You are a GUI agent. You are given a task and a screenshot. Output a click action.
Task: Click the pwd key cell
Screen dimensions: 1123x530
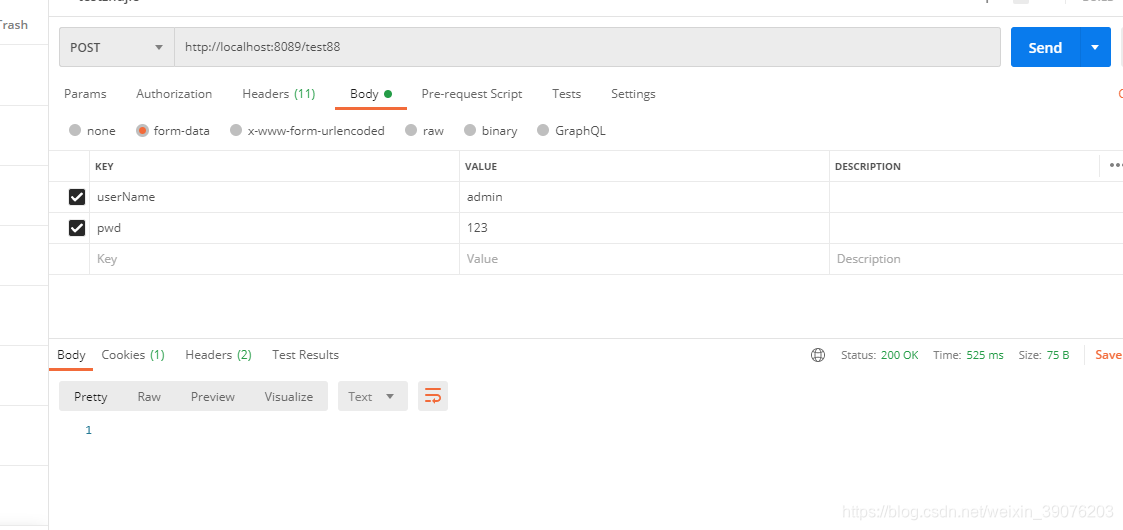coord(274,228)
